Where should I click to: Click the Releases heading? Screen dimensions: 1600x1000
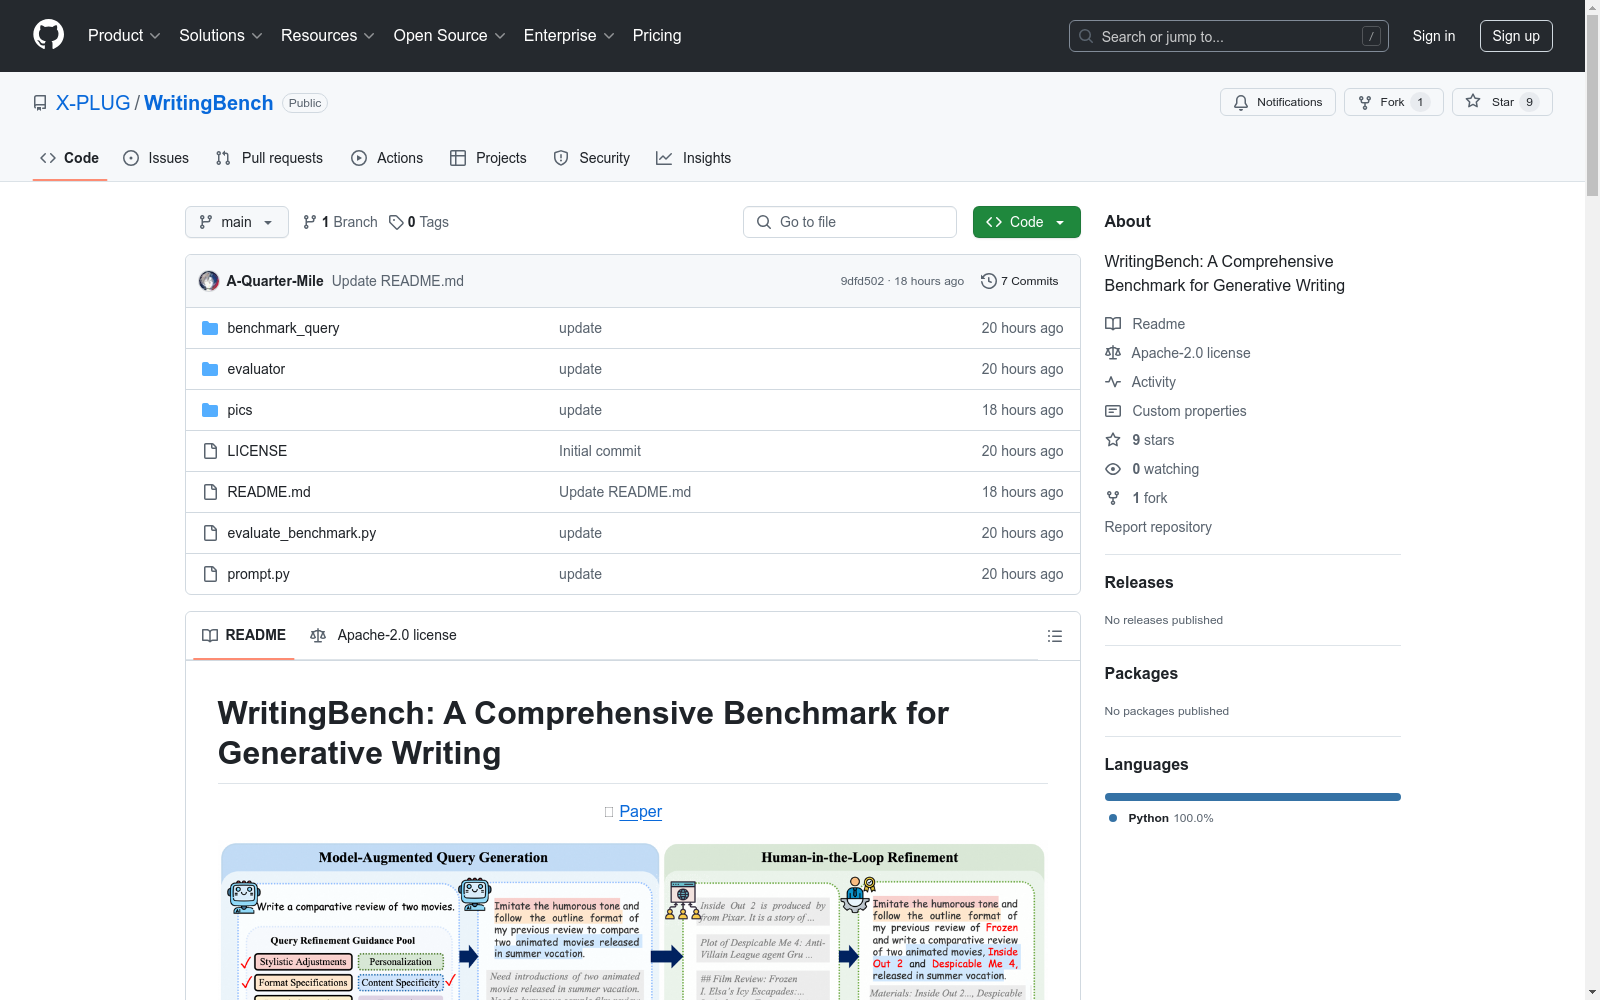(x=1139, y=582)
